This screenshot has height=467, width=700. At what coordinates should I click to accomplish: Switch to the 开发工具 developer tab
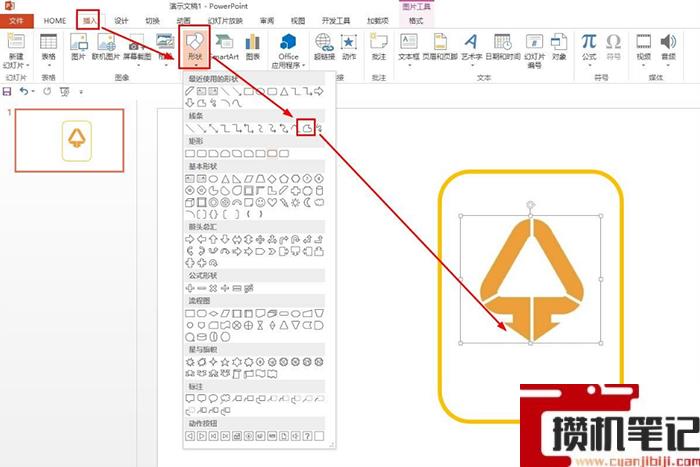tap(336, 21)
